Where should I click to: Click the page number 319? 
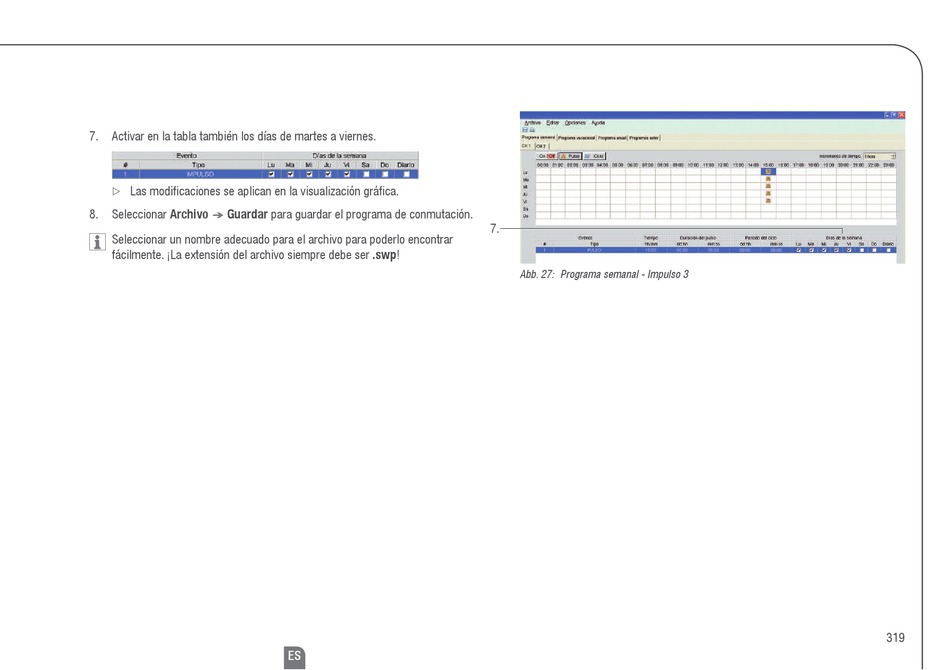pos(895,637)
